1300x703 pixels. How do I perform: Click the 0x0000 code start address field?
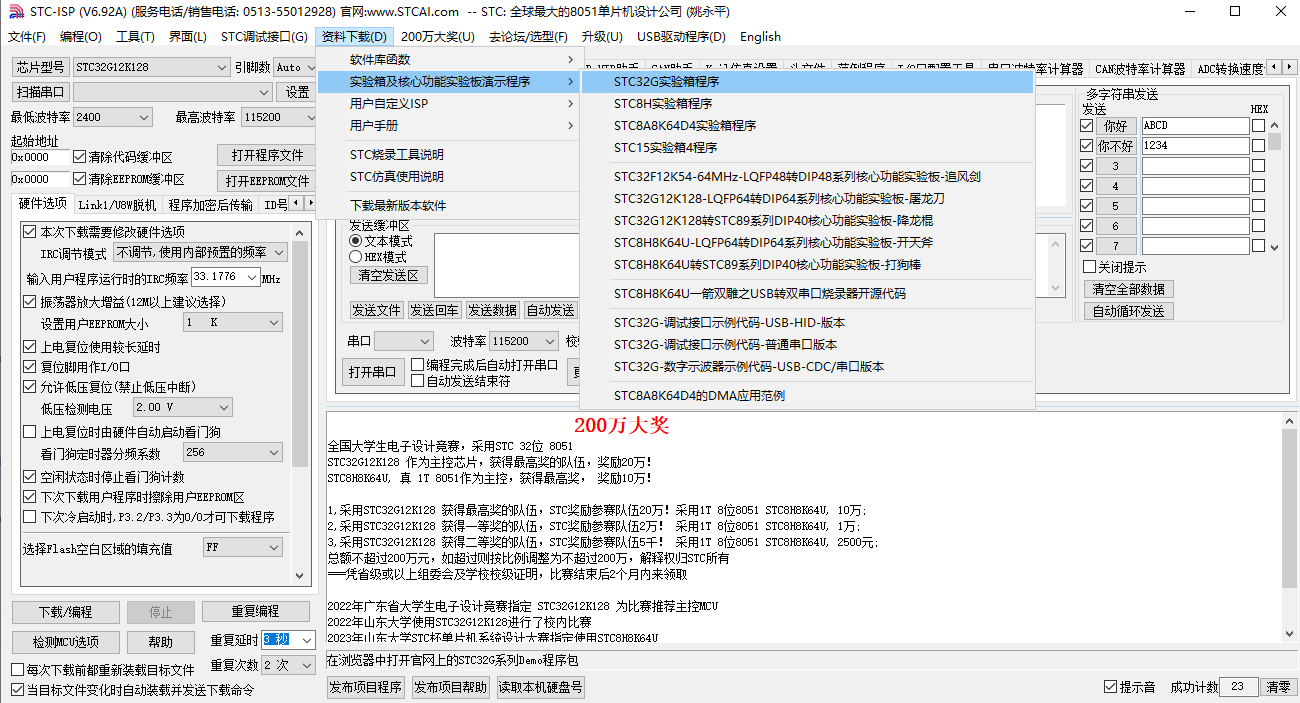40,157
